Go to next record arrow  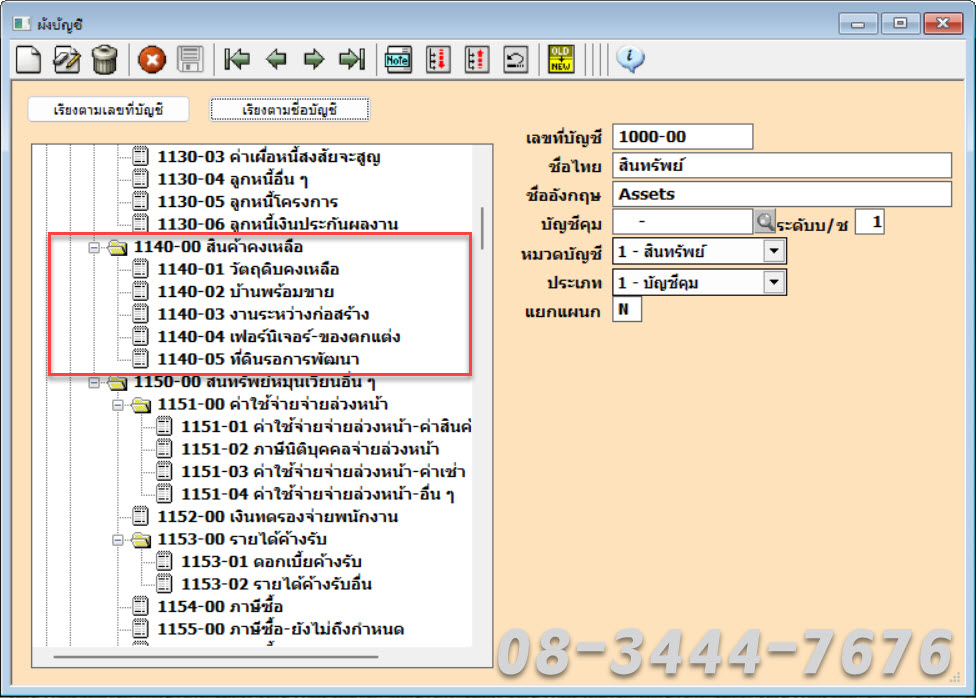(x=314, y=60)
